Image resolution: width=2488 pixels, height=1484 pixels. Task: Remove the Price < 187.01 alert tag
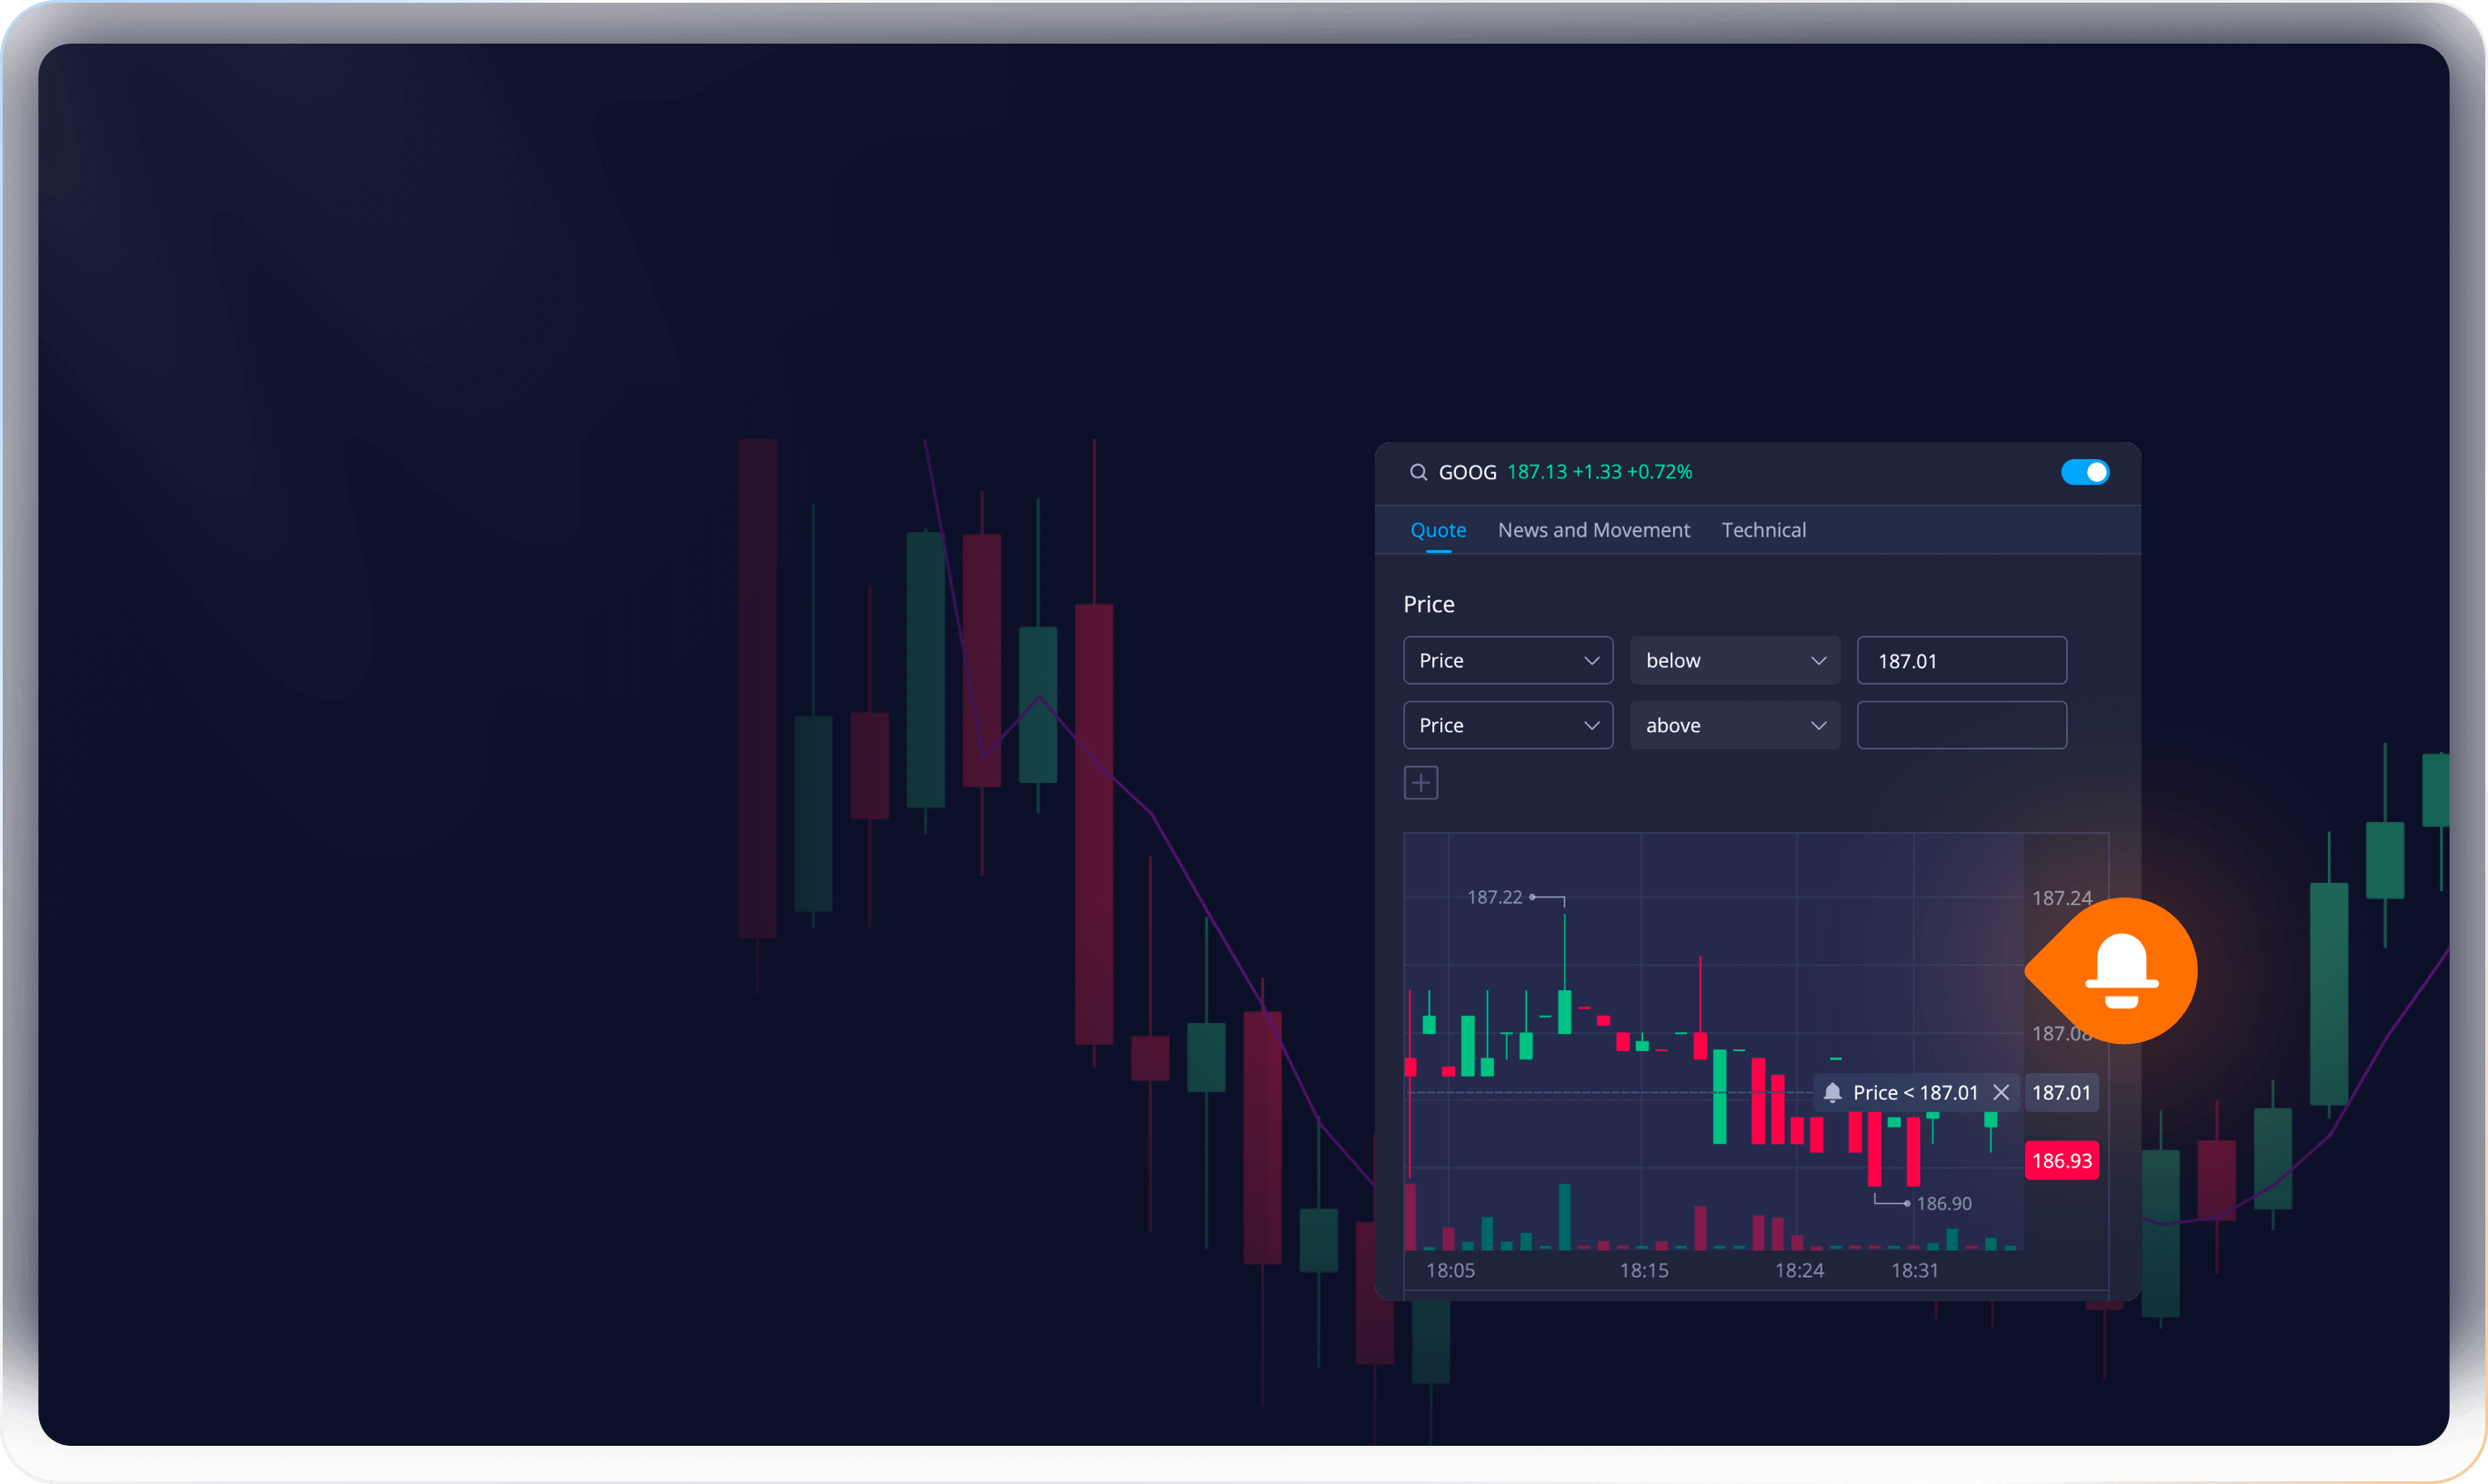click(2000, 1092)
